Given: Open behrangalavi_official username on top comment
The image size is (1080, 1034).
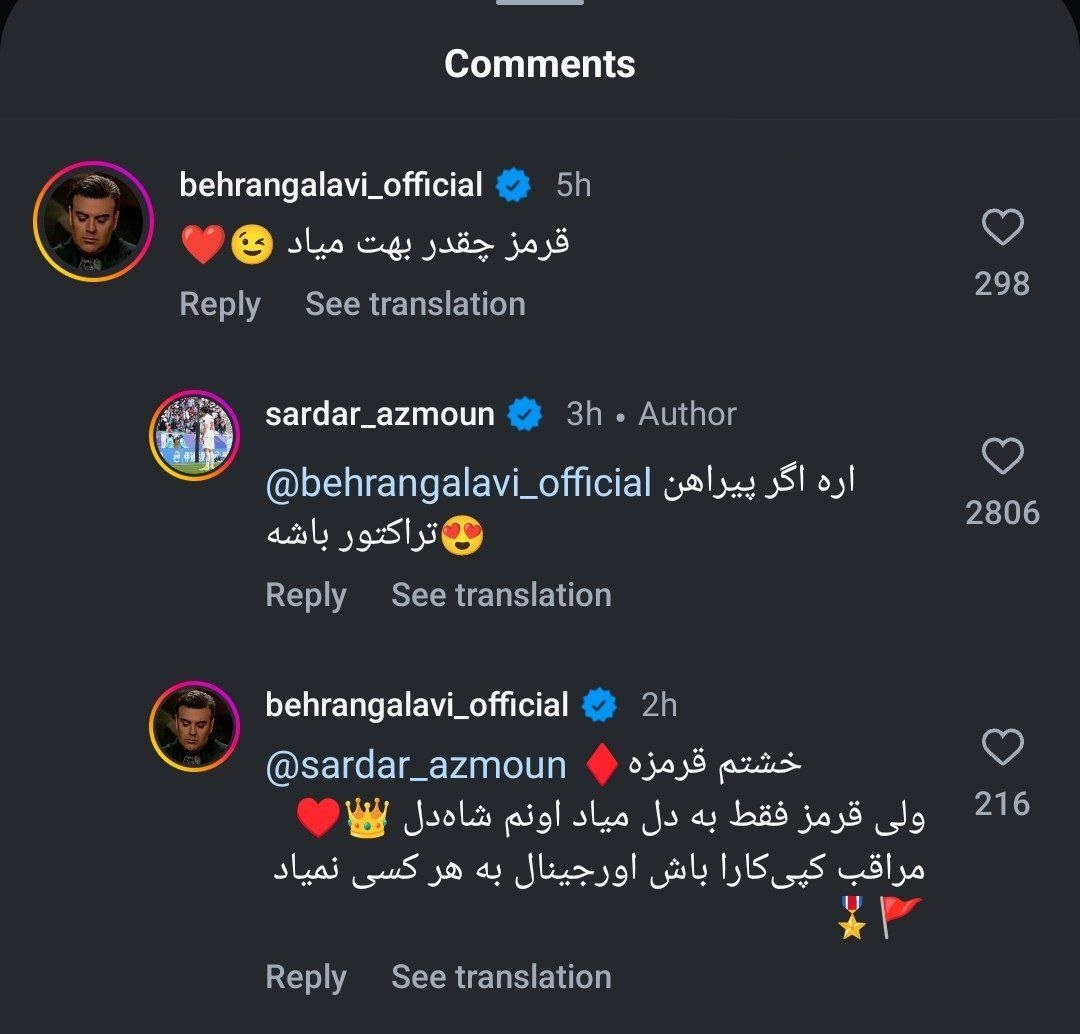Looking at the screenshot, I should point(331,185).
